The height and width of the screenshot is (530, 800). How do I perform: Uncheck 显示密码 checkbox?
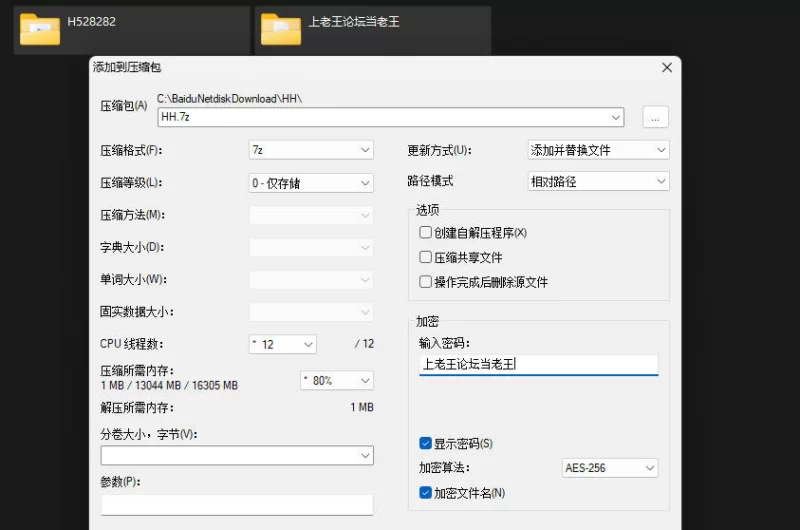[x=425, y=443]
